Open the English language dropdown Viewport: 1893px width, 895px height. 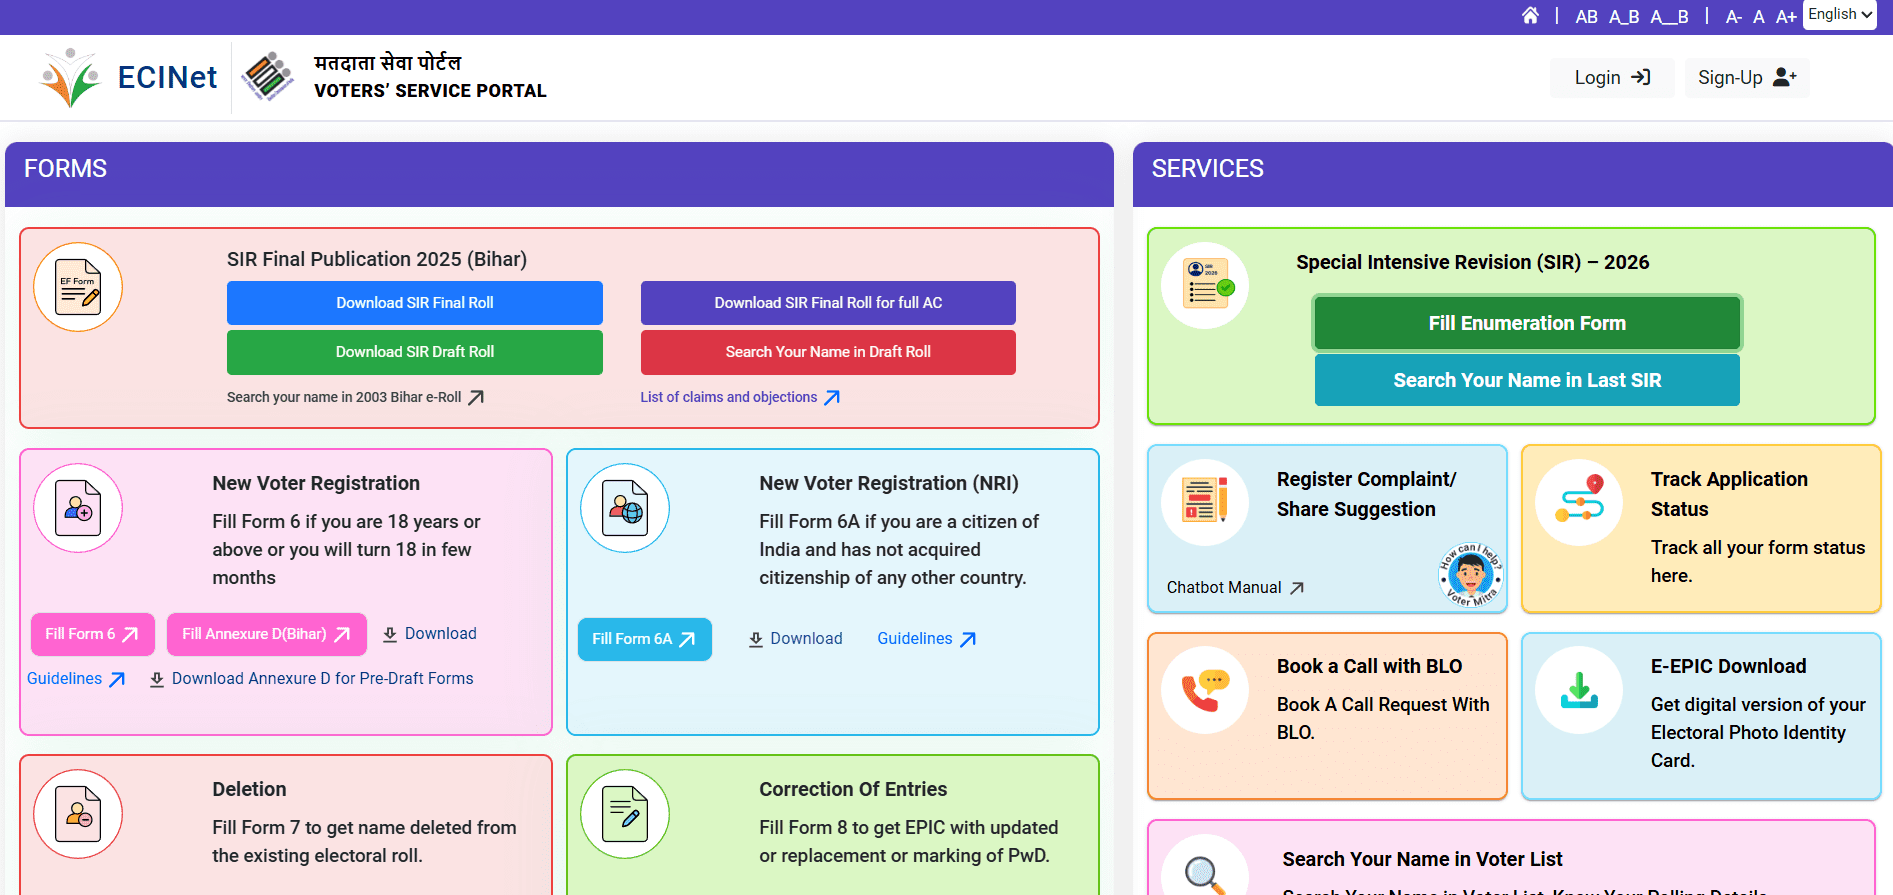click(1839, 15)
